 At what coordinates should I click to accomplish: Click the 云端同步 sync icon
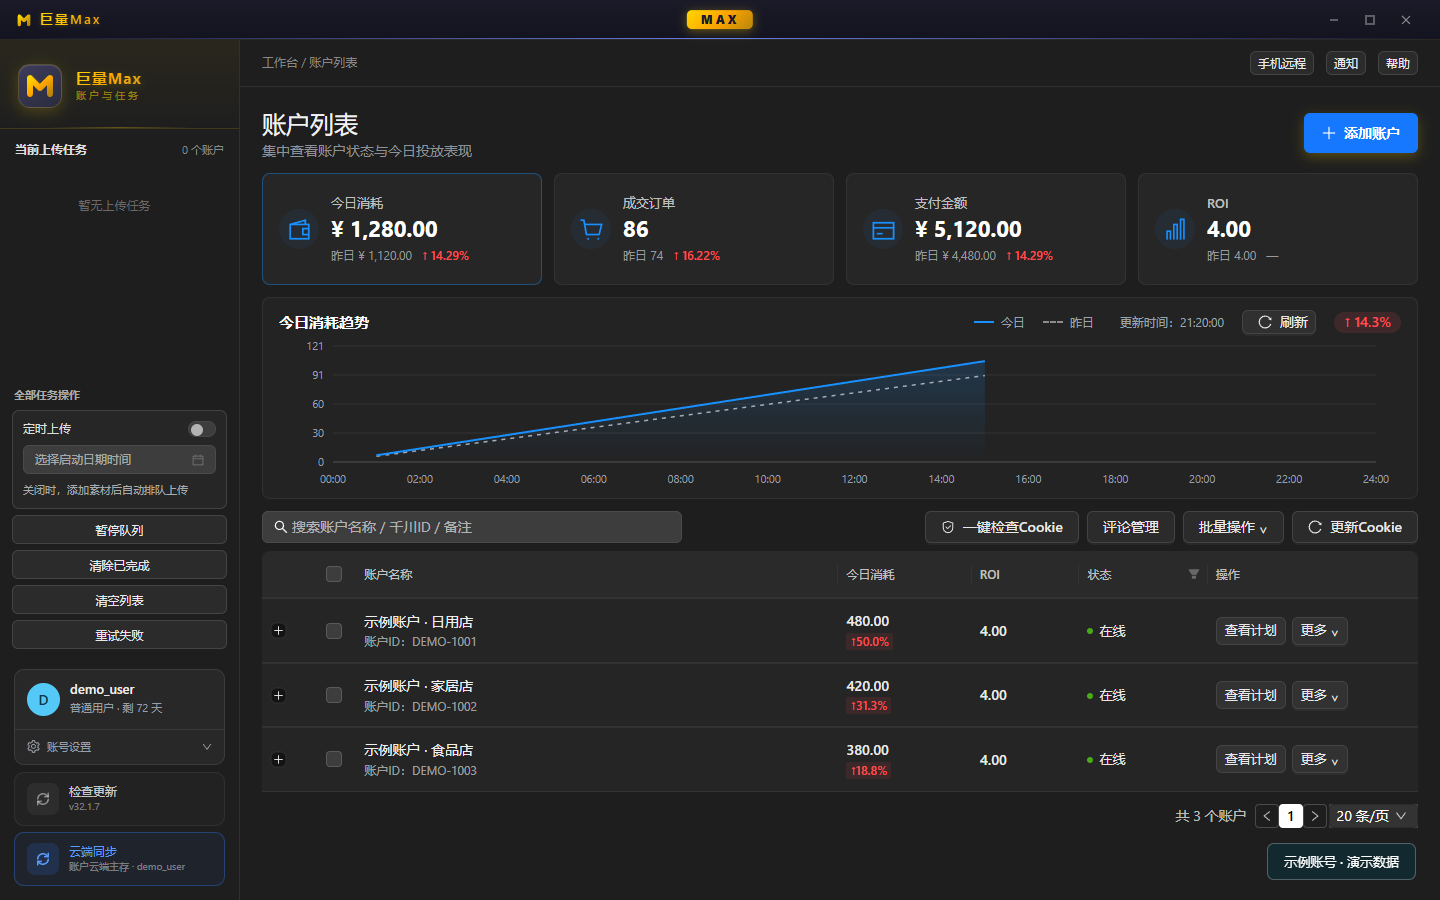point(43,859)
